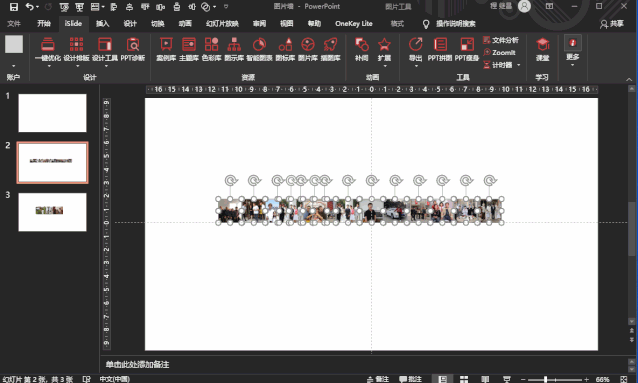Click the 设计工具 design tools icon
Screen dimensions: 638x383
tap(105, 44)
